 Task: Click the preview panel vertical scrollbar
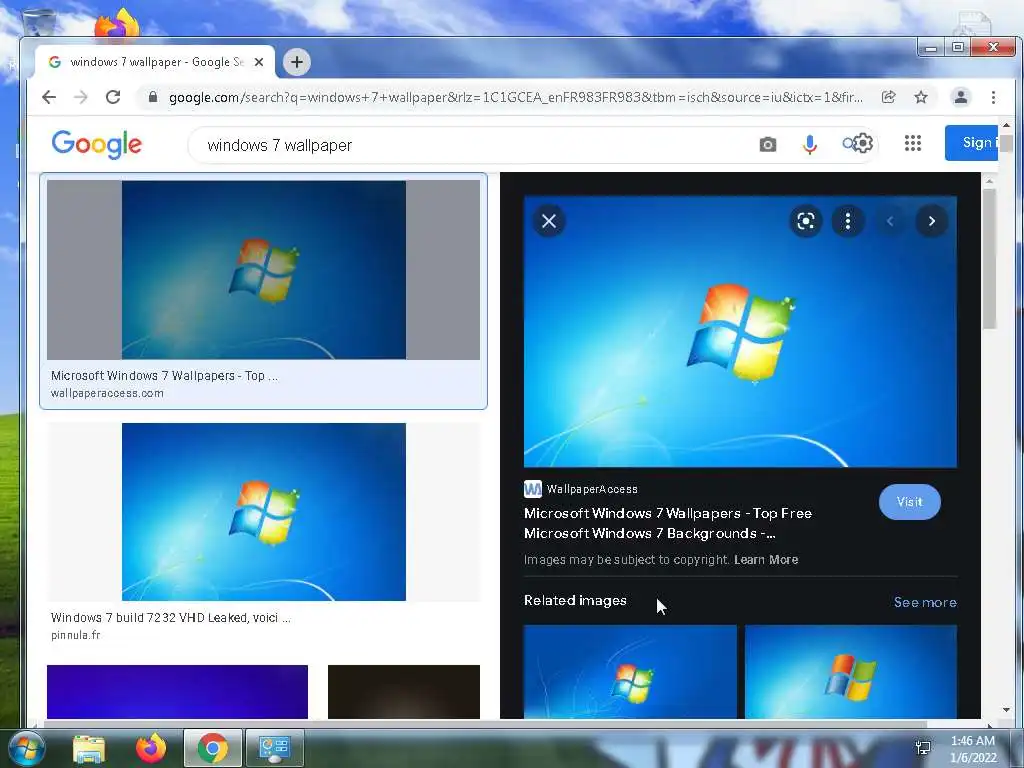[x=989, y=259]
